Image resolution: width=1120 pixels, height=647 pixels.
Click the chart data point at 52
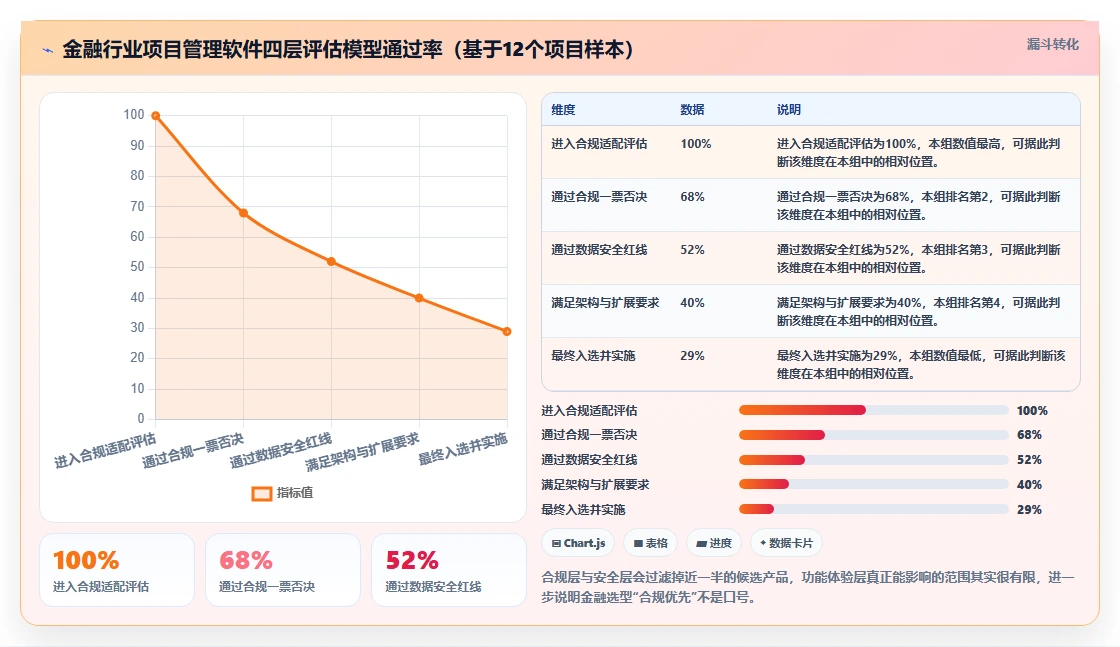pyautogui.click(x=331, y=261)
